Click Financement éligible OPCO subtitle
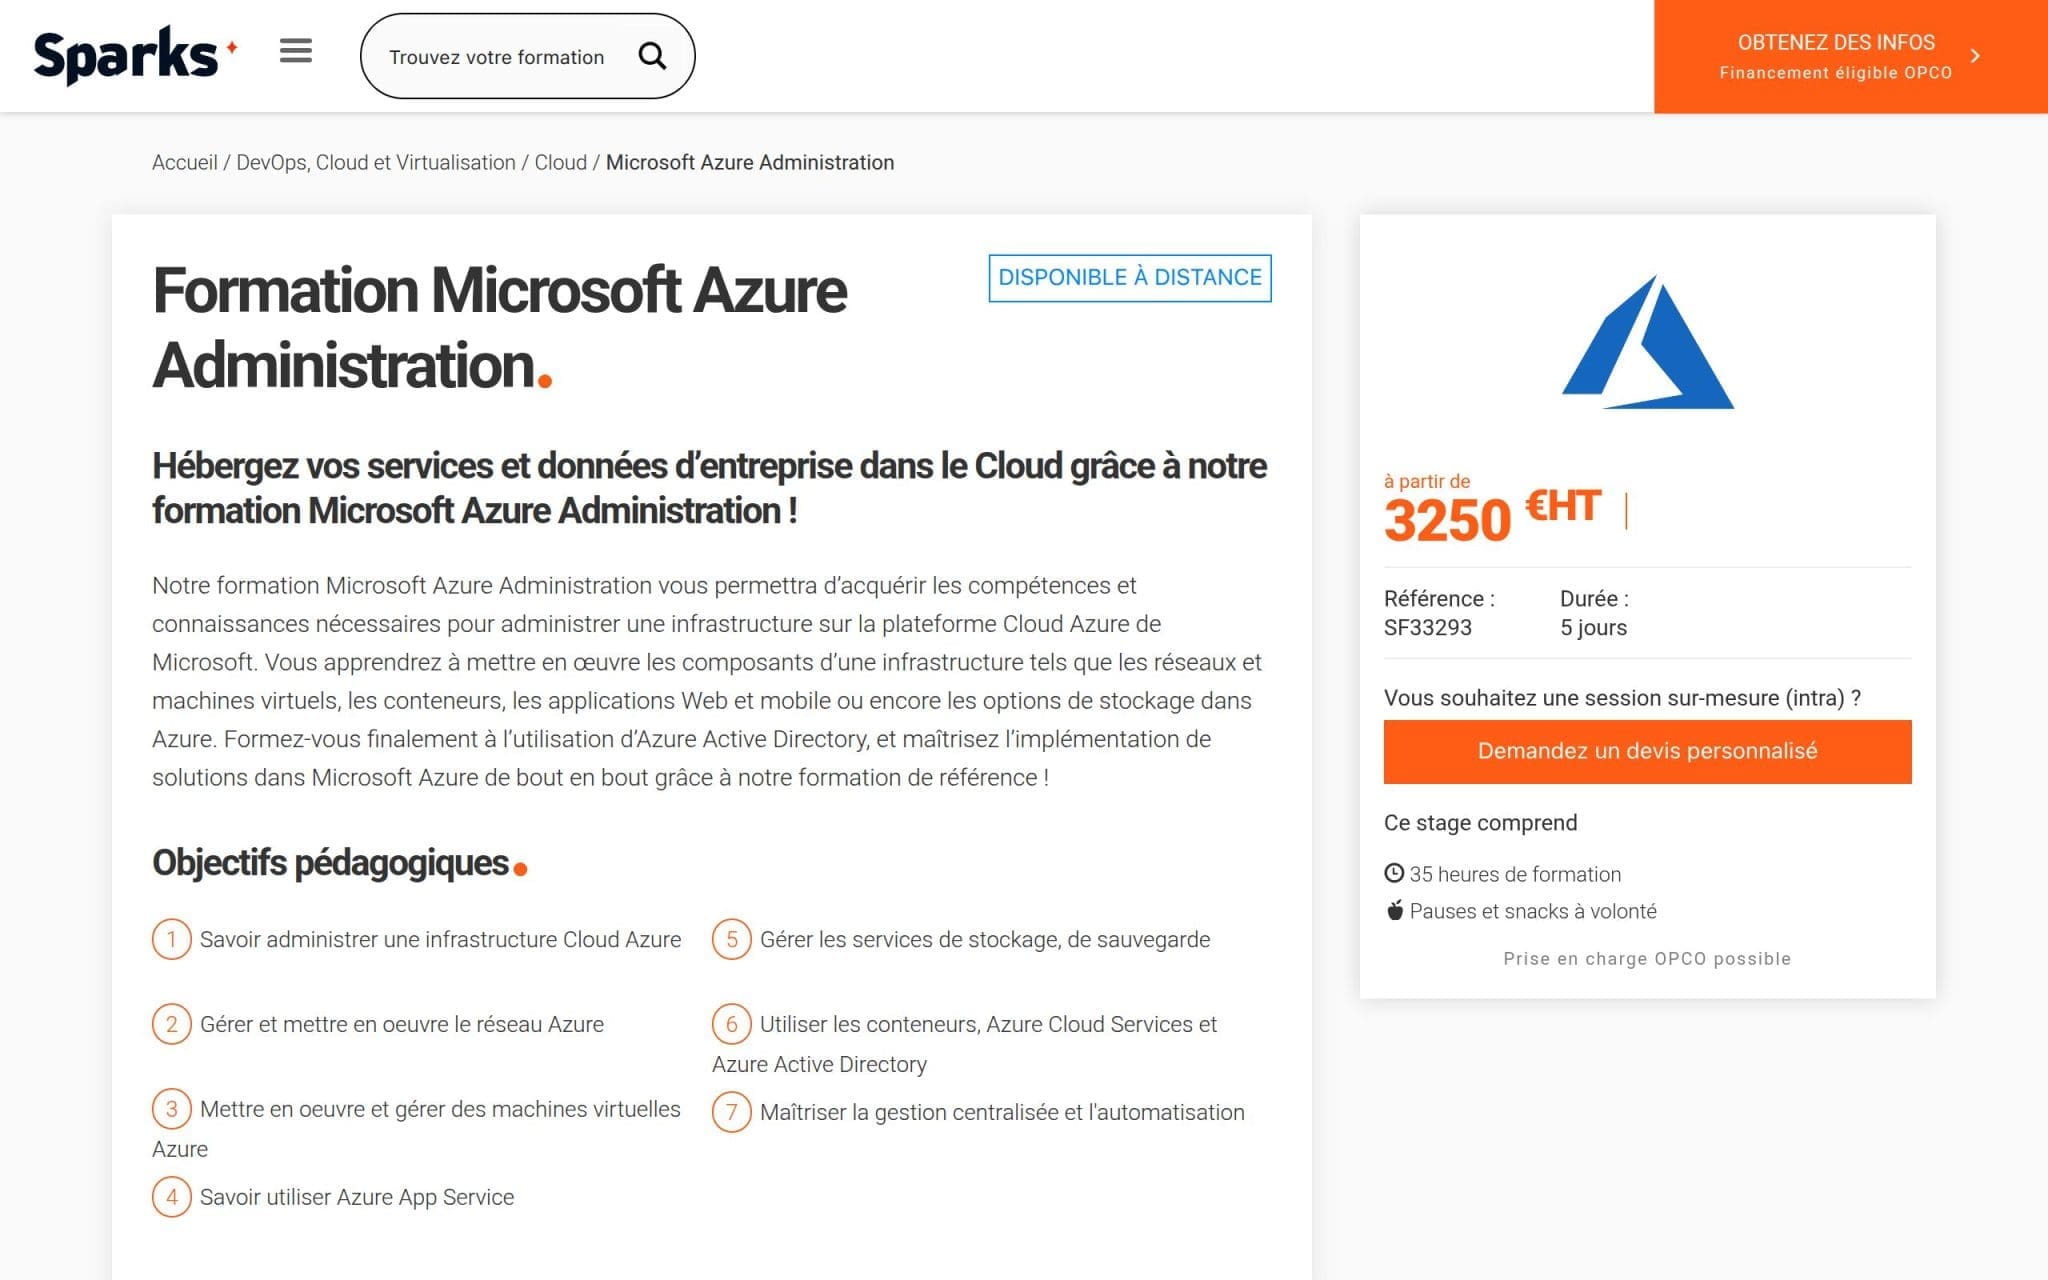 tap(1836, 73)
